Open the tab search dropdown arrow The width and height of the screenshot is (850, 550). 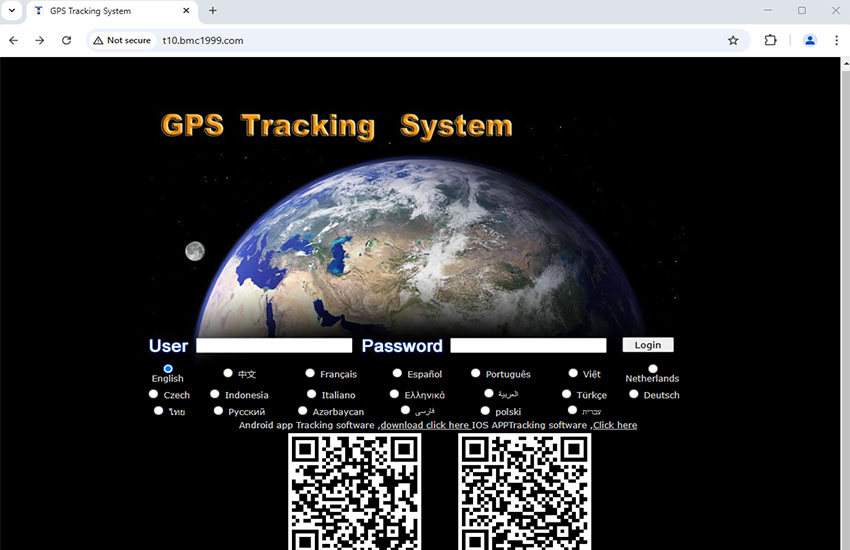tap(11, 10)
